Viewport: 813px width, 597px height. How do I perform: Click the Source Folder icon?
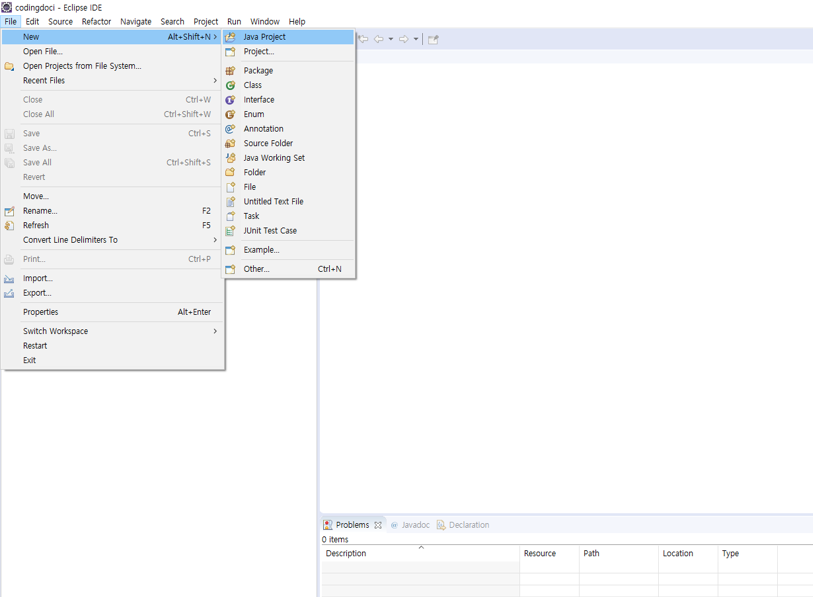(230, 143)
